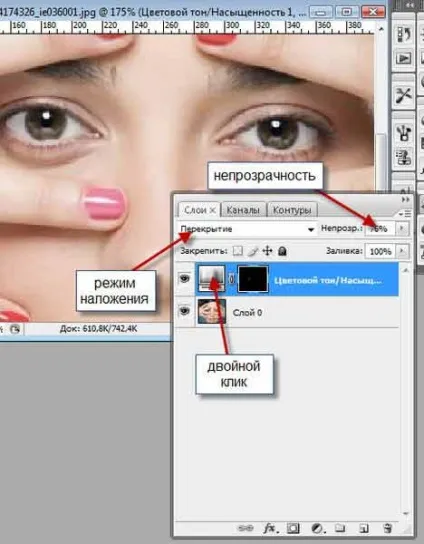424x544 pixels.
Task: Open the History panel icon in the dock
Action: (404, 35)
